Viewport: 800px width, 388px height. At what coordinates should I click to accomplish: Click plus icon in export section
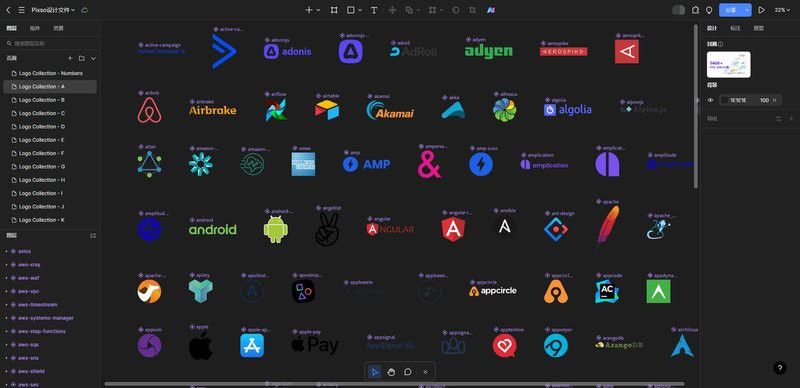(x=791, y=118)
